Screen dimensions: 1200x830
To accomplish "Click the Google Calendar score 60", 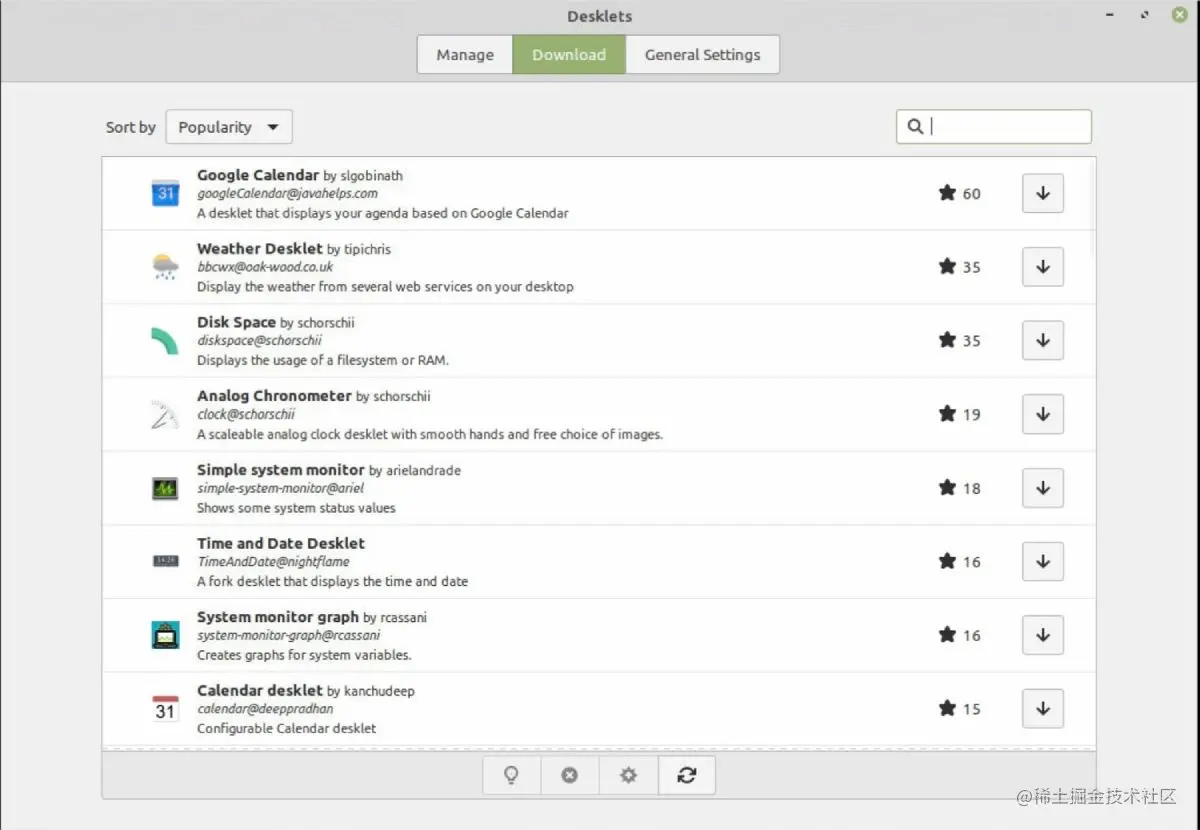I will coord(972,194).
